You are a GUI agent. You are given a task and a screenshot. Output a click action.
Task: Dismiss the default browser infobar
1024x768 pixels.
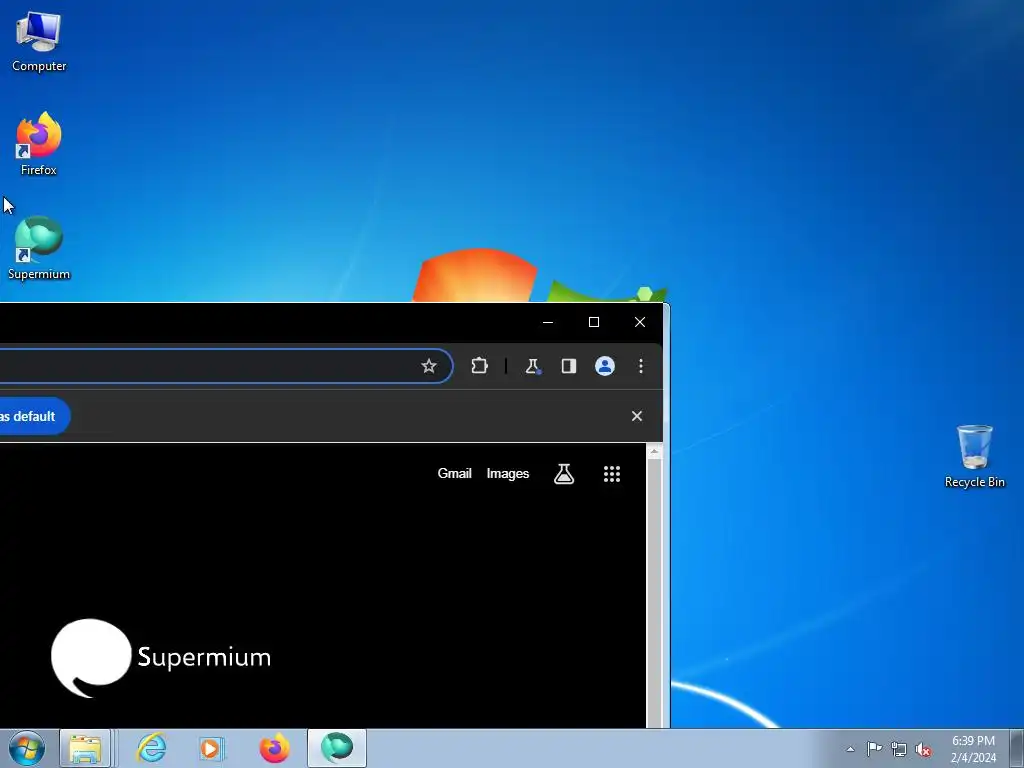637,416
